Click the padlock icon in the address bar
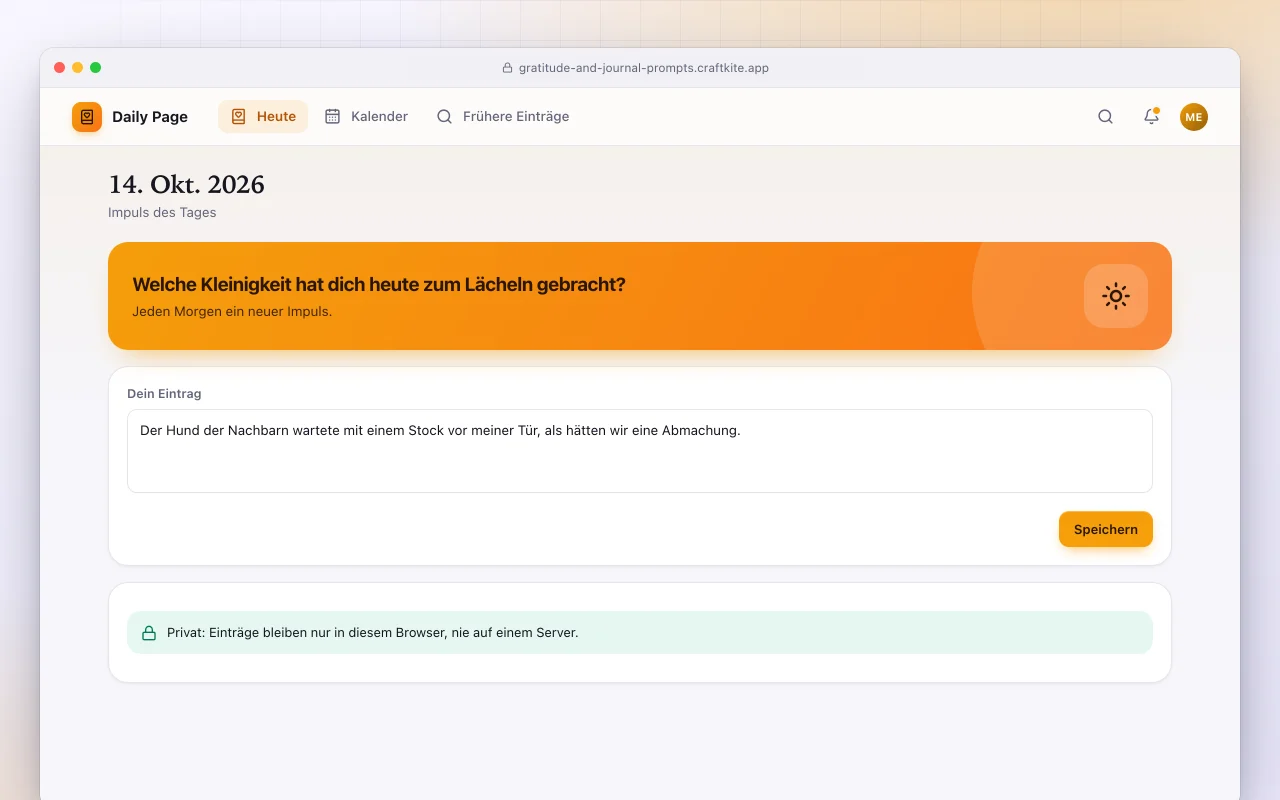 tap(507, 69)
